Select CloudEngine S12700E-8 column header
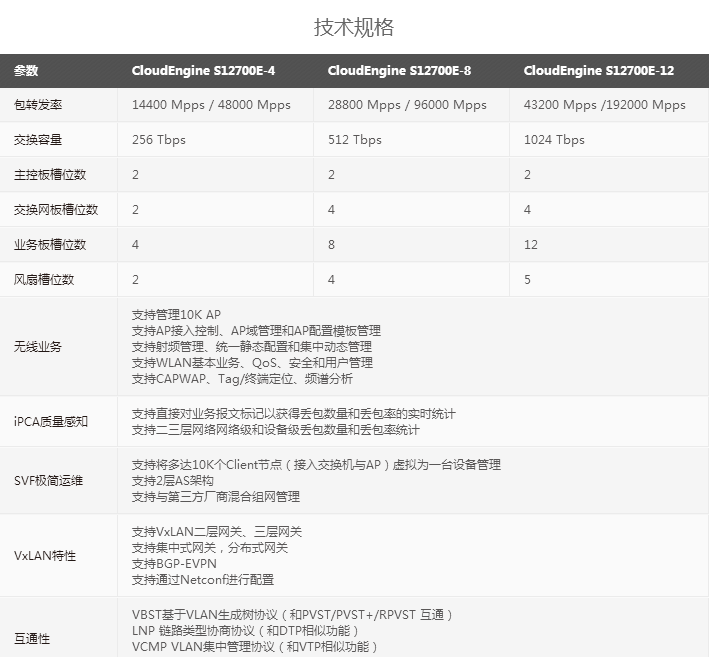Viewport: 711px width, 657px height. point(399,71)
